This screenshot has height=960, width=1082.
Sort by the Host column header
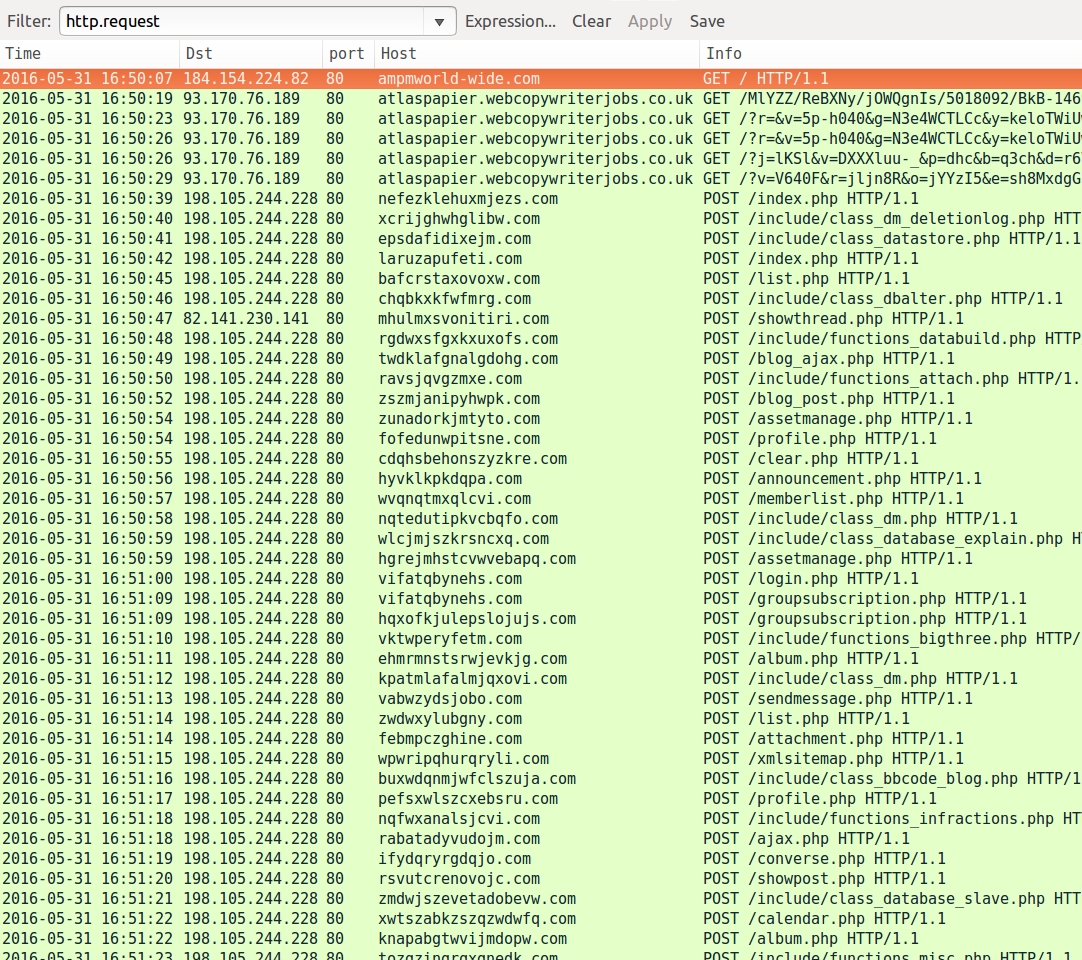click(535, 53)
